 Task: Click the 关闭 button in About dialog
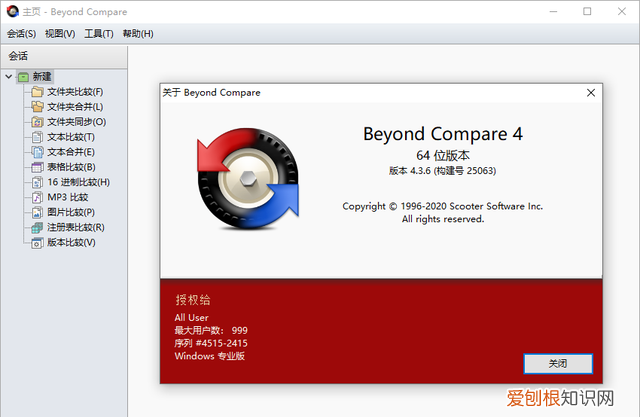tap(558, 364)
